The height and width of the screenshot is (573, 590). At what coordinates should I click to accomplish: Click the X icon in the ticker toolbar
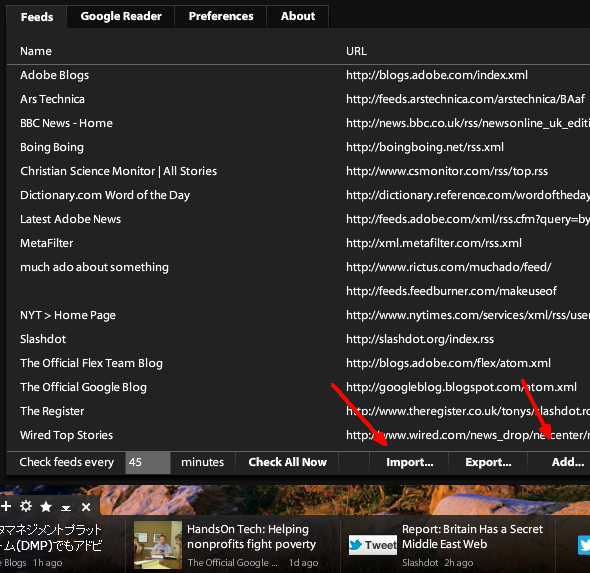(86, 507)
